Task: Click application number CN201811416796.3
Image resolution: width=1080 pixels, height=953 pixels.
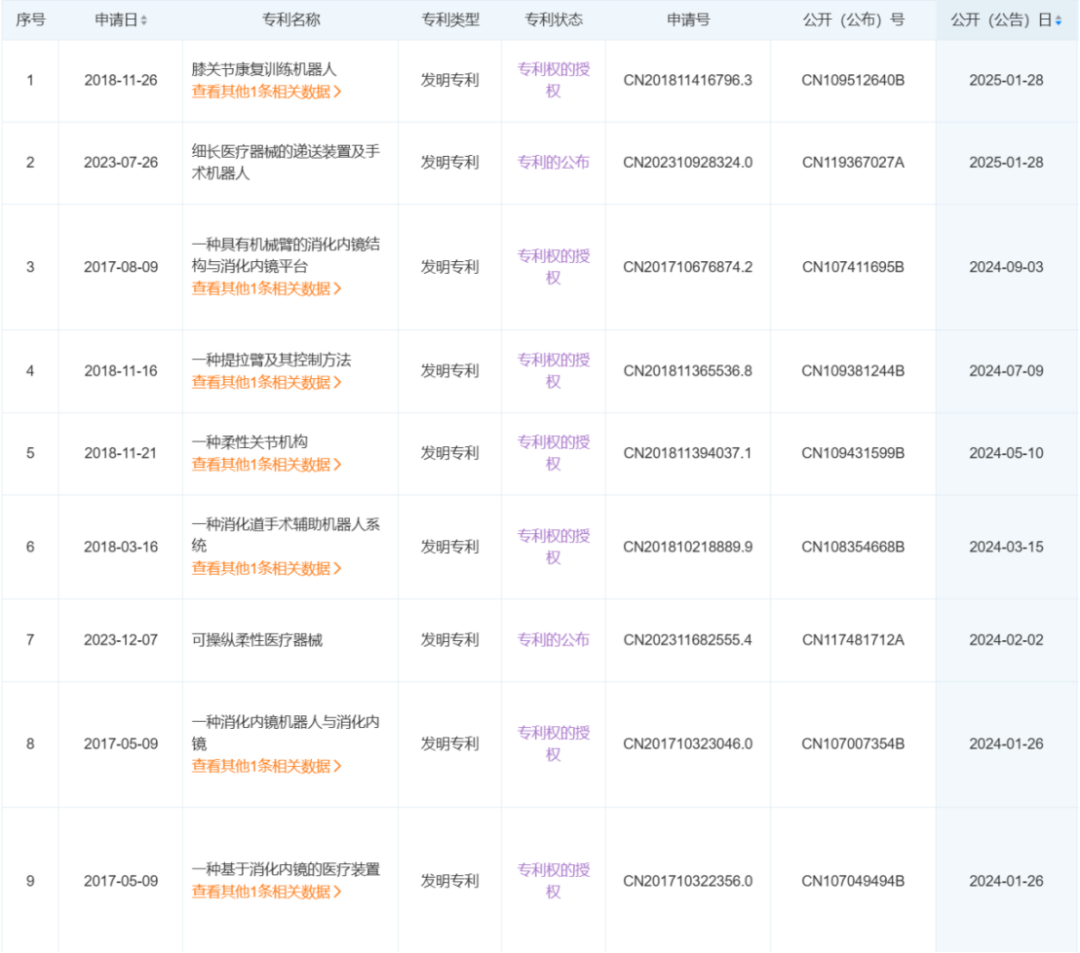Action: pos(688,81)
